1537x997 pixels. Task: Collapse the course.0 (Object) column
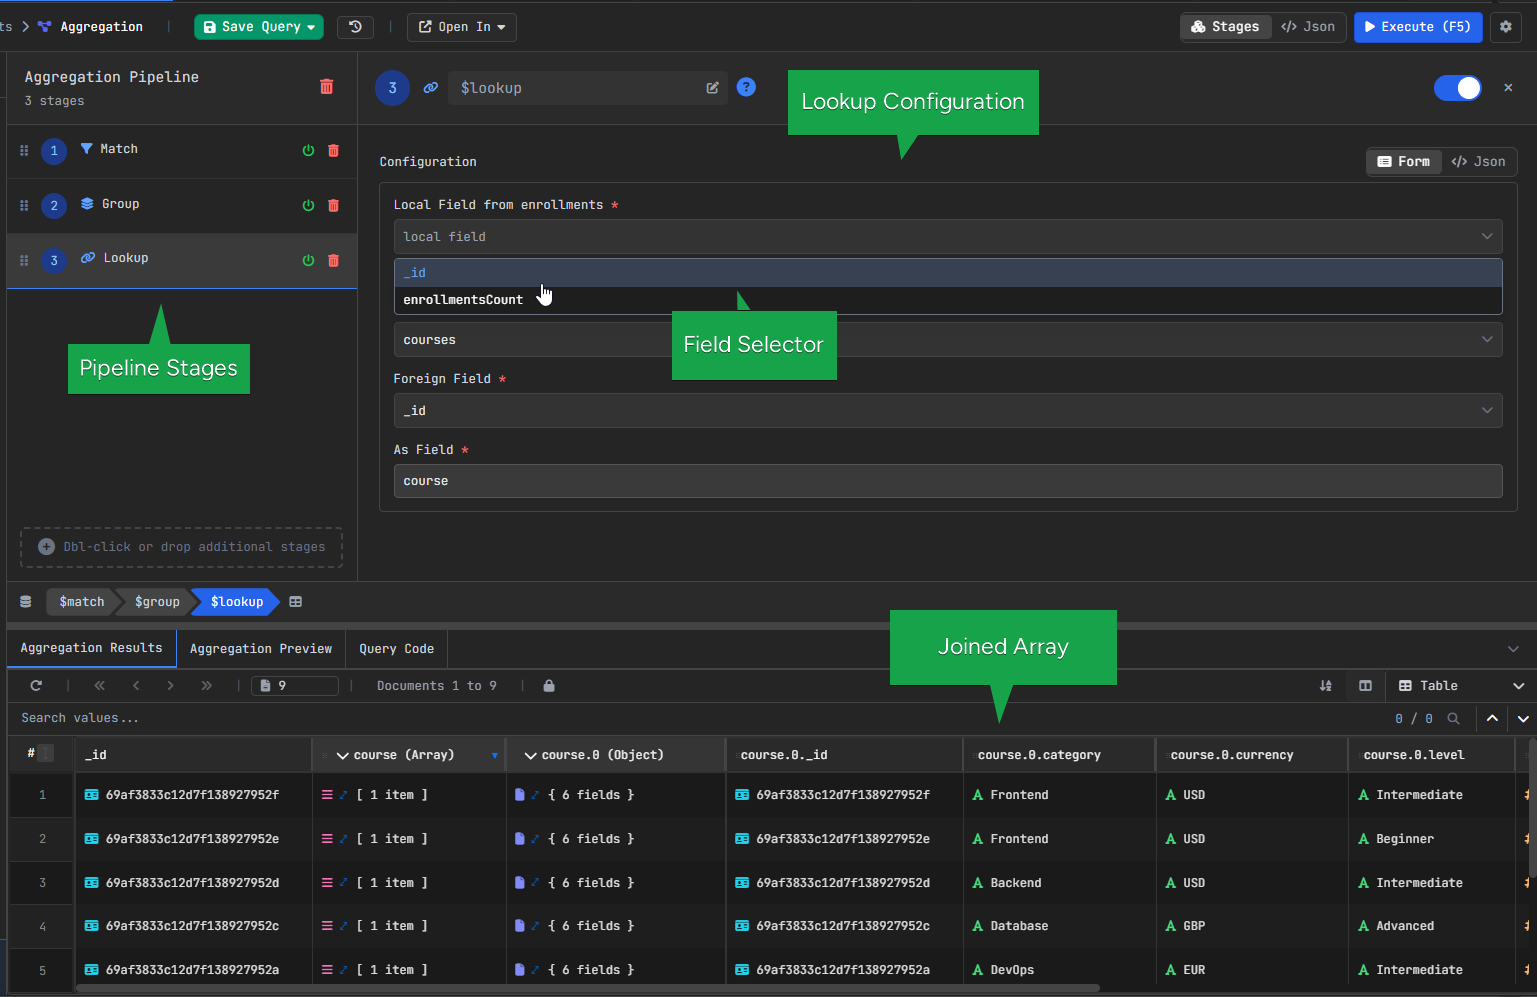531,756
